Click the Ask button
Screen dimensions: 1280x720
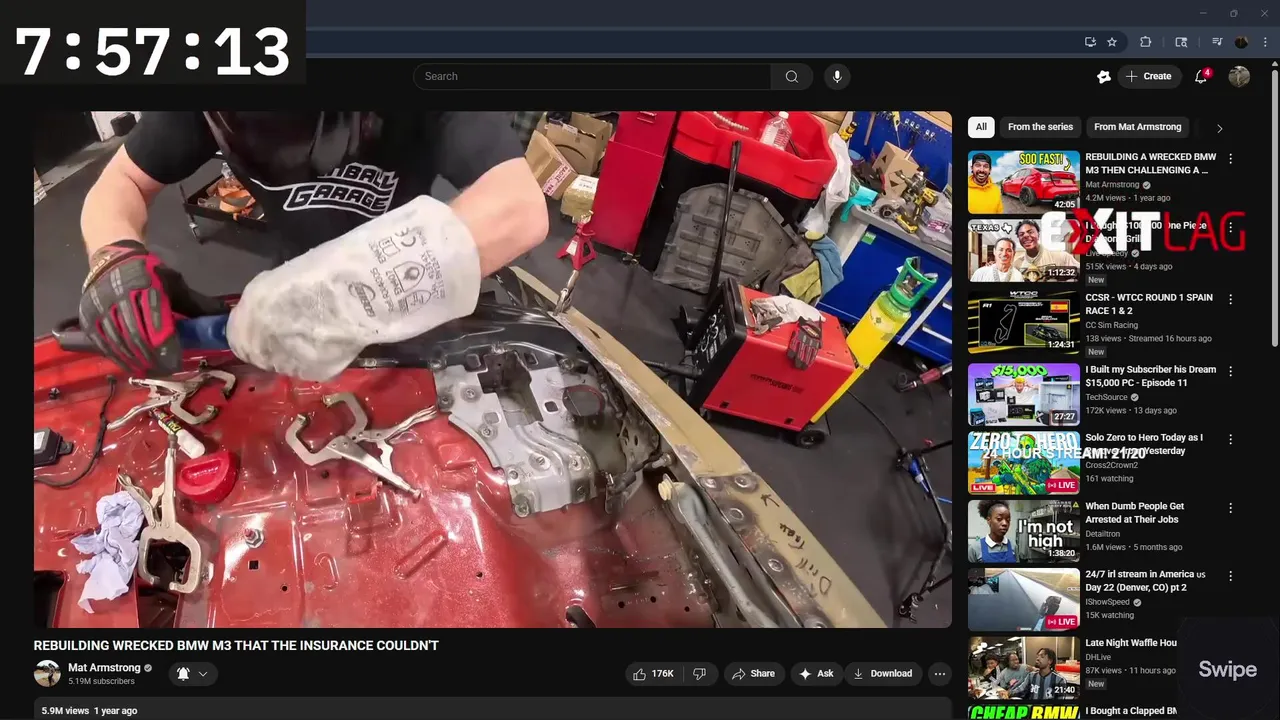tap(816, 674)
